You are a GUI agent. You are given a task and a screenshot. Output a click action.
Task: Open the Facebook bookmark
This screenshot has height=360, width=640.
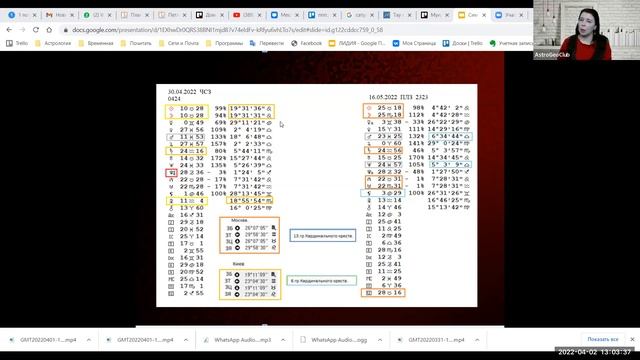(307, 43)
